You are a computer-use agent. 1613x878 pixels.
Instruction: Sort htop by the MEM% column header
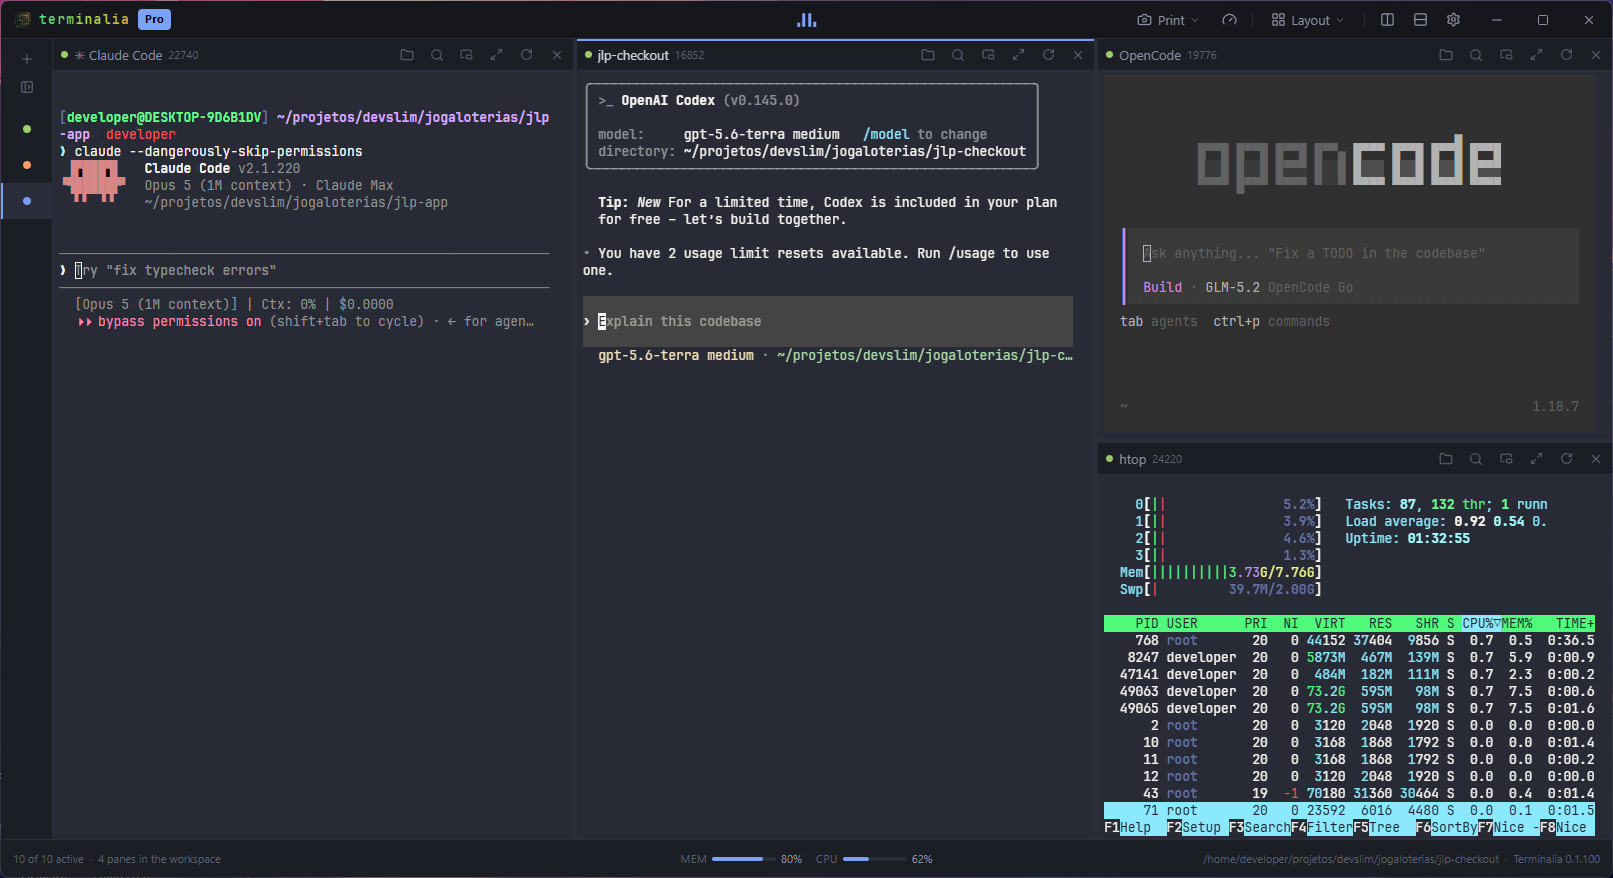tap(1517, 623)
